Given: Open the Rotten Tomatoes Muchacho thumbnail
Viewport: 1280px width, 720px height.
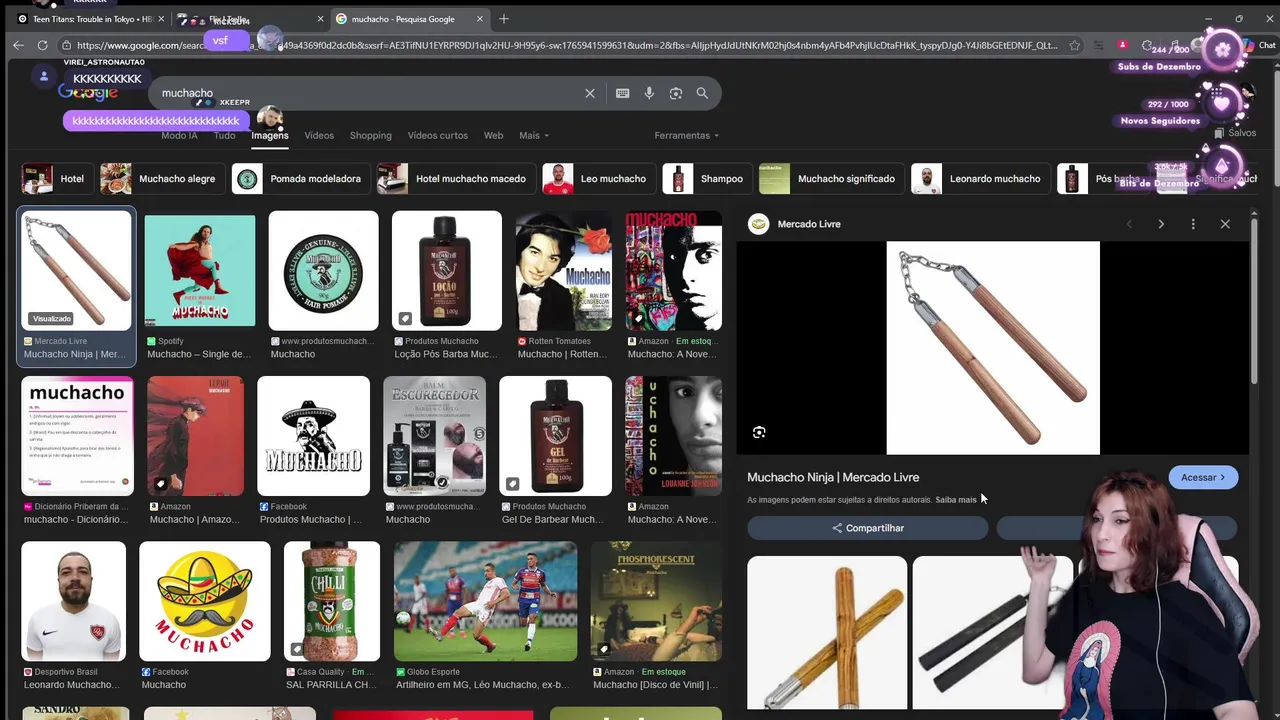Looking at the screenshot, I should (564, 270).
